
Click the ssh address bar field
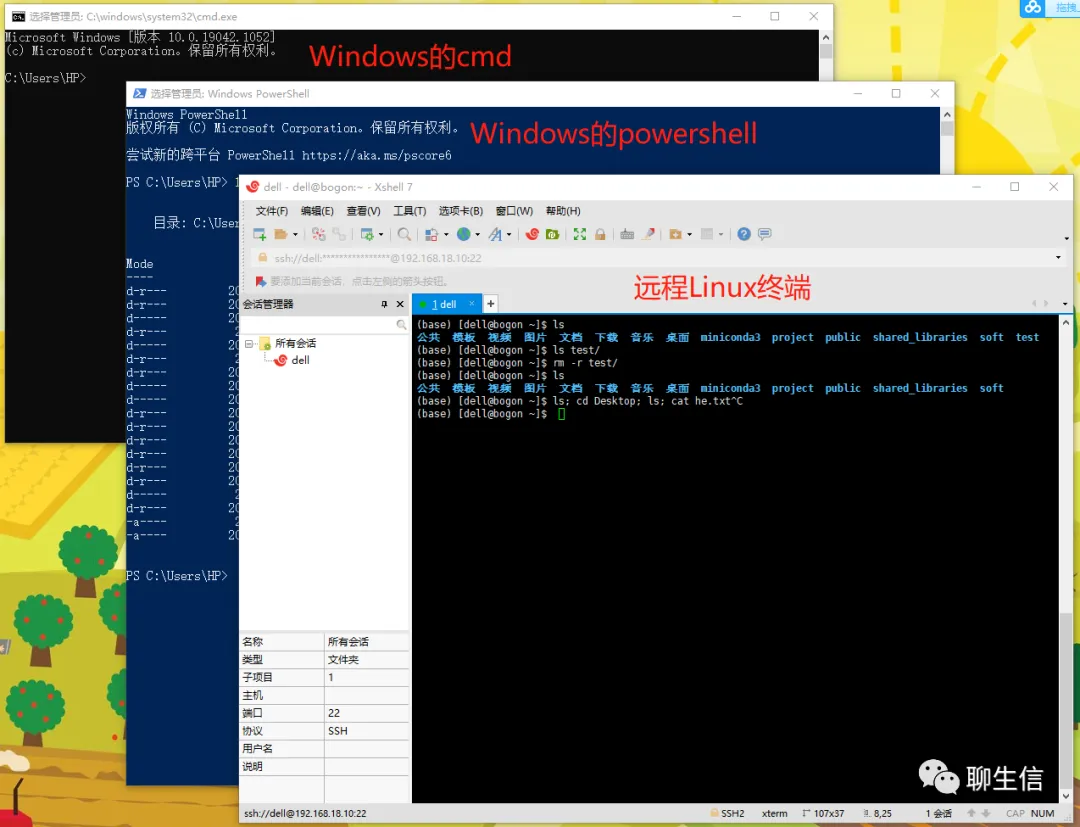(x=652, y=258)
